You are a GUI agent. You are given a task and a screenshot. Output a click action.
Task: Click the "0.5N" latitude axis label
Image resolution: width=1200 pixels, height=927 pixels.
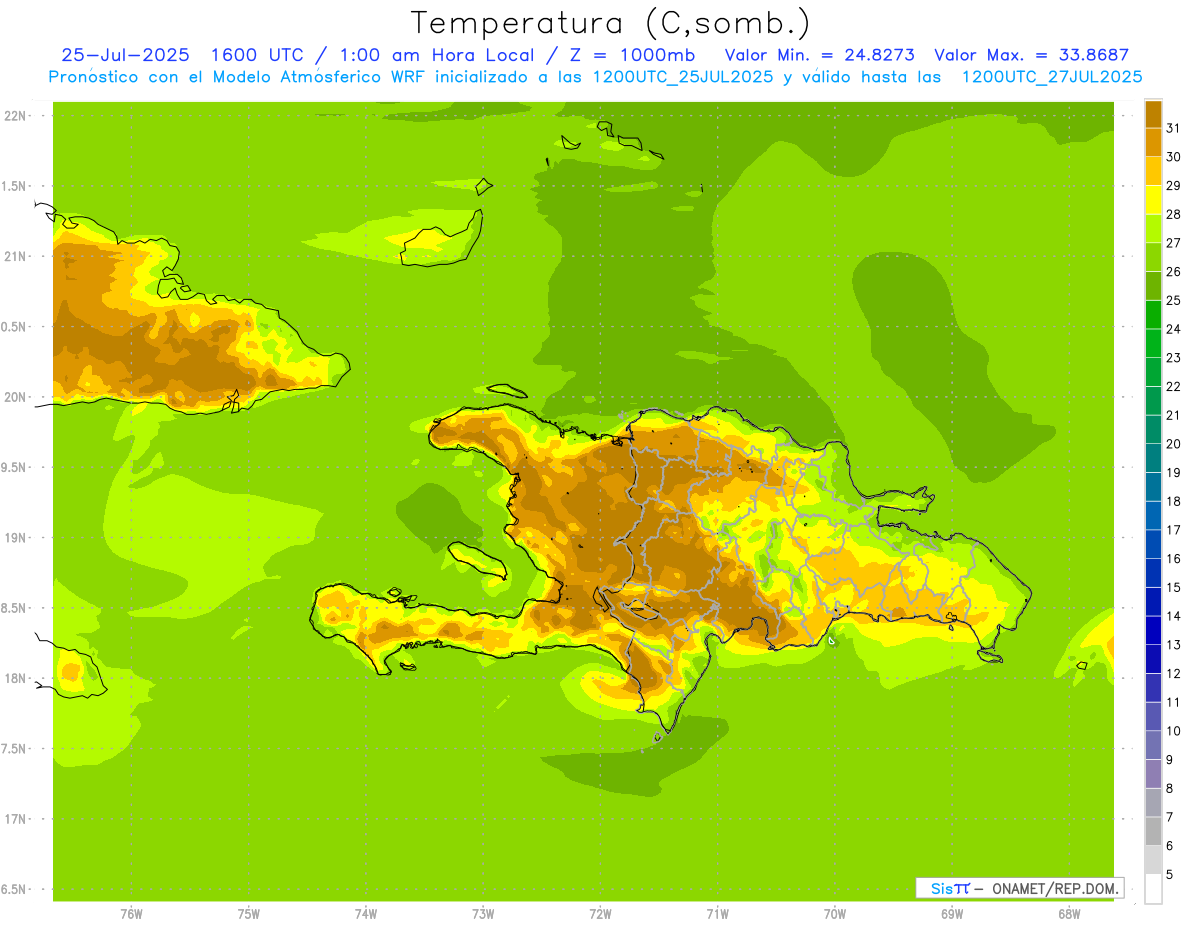point(13,327)
